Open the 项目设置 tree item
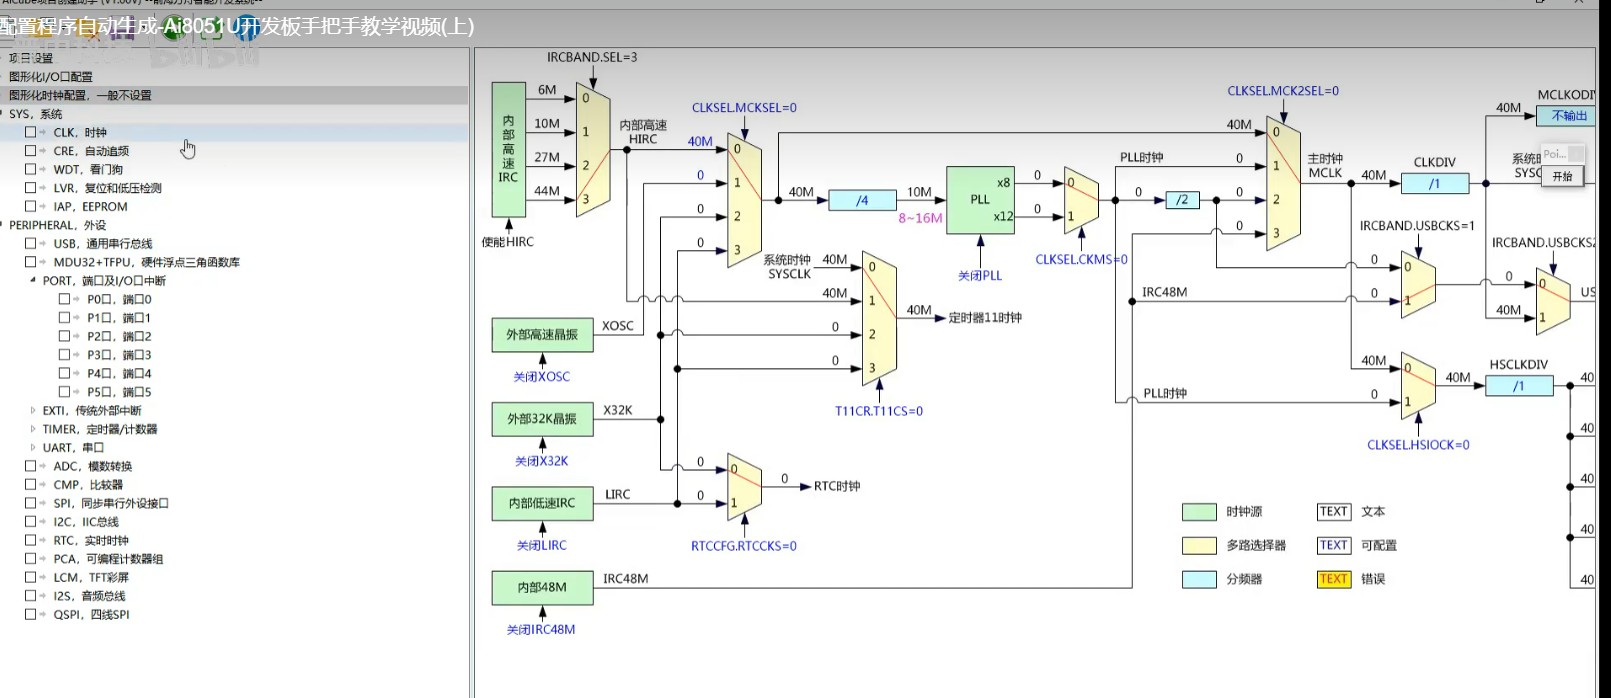The width and height of the screenshot is (1611, 698). coord(31,58)
